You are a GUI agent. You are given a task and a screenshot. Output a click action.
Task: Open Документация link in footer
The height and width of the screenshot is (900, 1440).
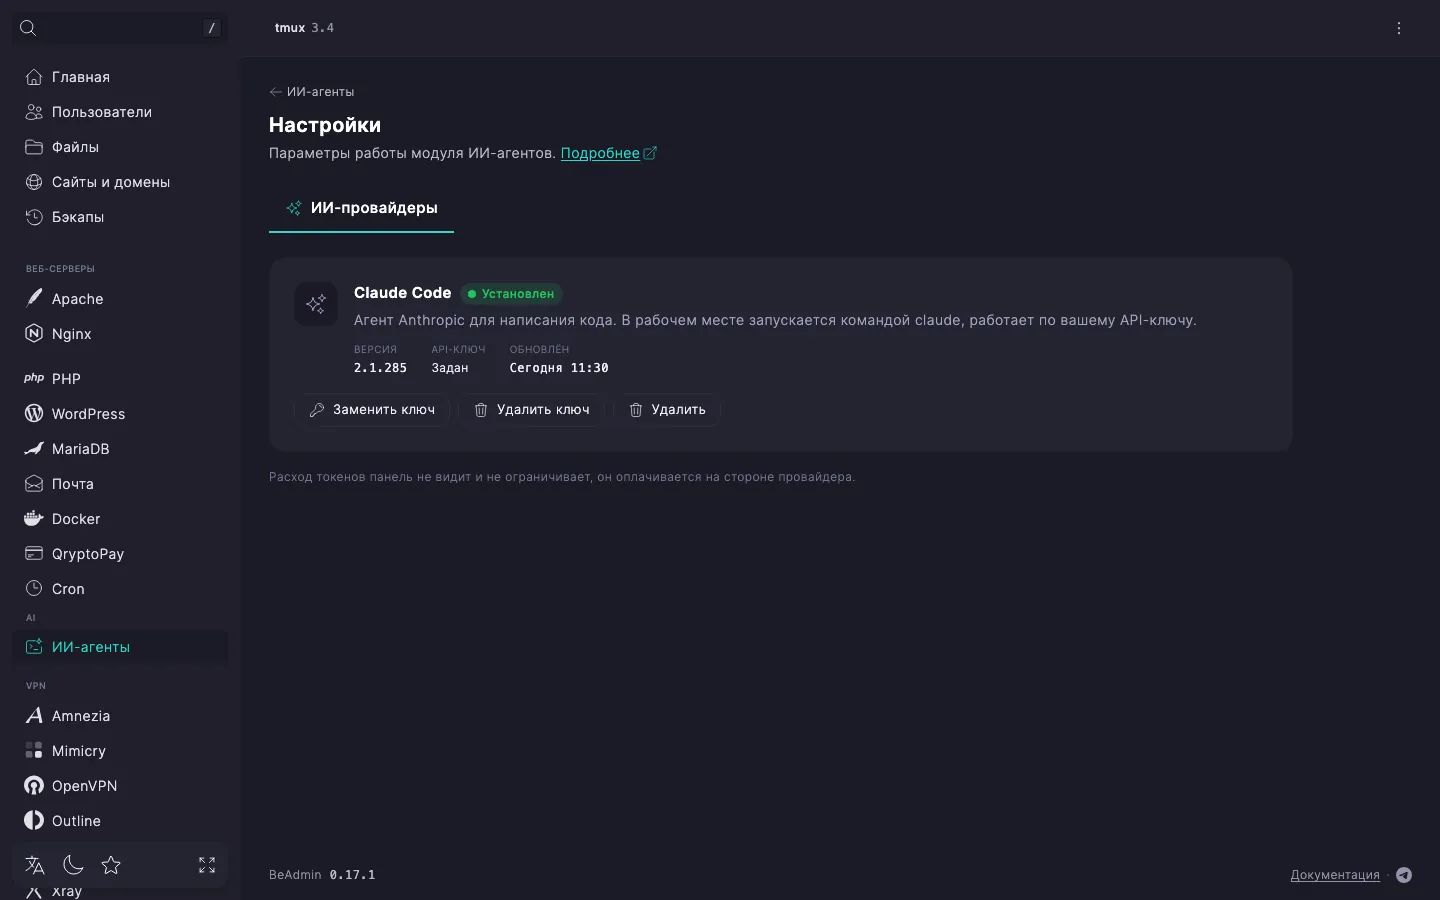tap(1335, 875)
